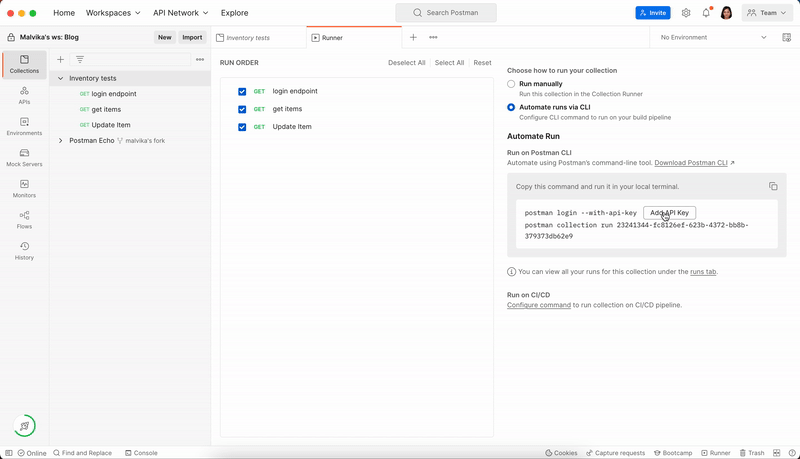The image size is (800, 459).
Task: Open the Monitors sidebar panel
Action: pyautogui.click(x=24, y=189)
